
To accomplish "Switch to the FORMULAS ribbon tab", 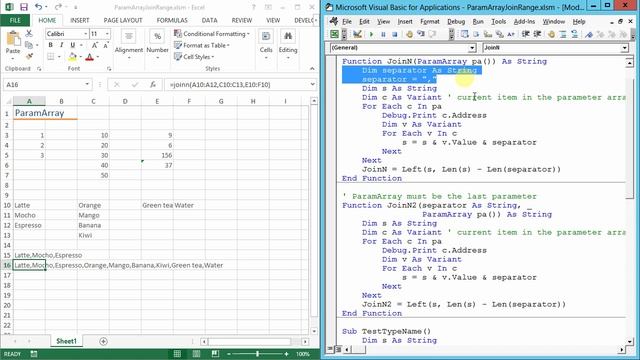I will tap(172, 20).
